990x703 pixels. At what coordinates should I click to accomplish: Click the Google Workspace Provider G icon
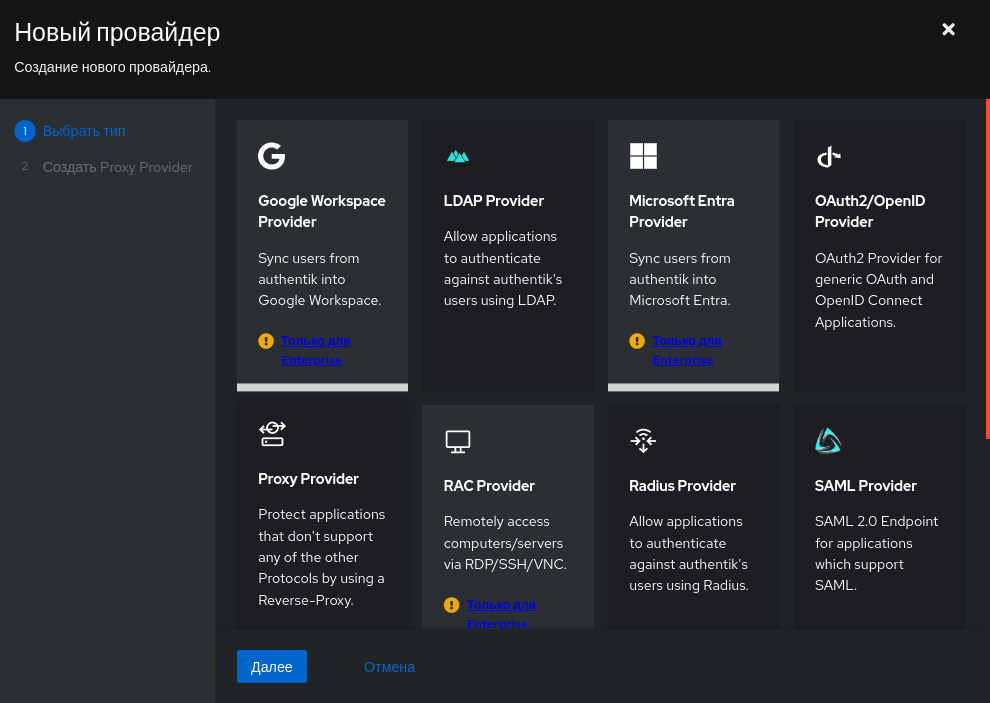(271, 156)
